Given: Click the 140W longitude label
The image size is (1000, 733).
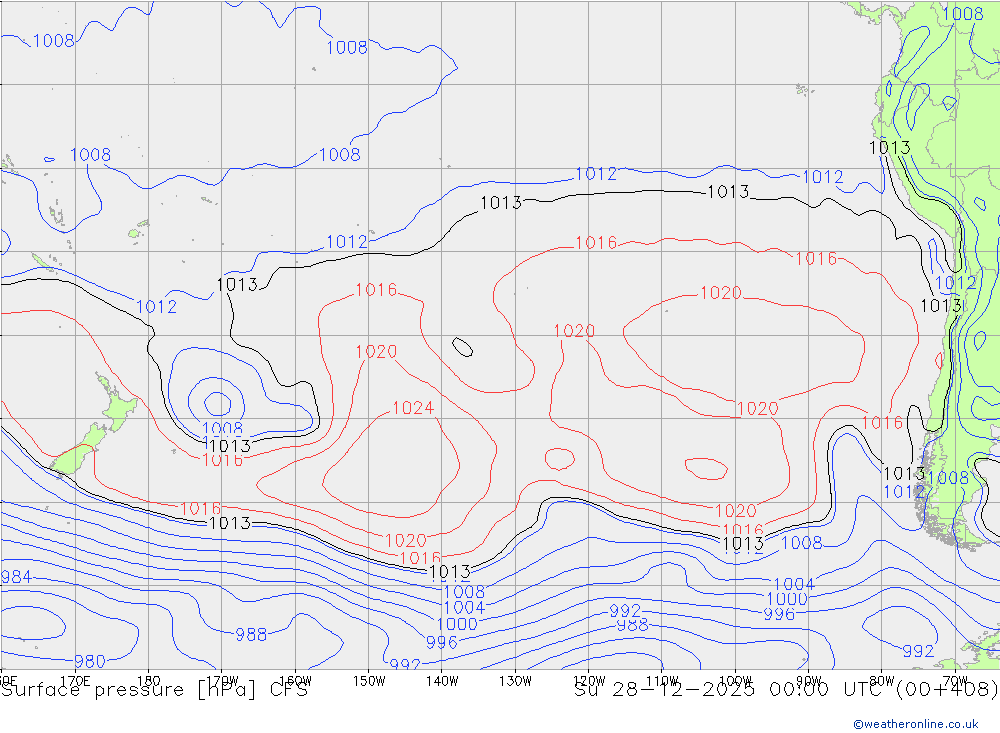Looking at the screenshot, I should coord(442,681).
